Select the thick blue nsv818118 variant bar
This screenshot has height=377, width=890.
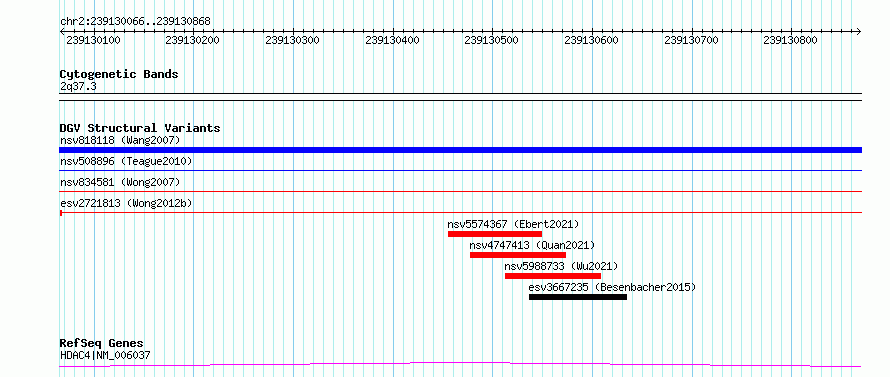[x=460, y=150]
